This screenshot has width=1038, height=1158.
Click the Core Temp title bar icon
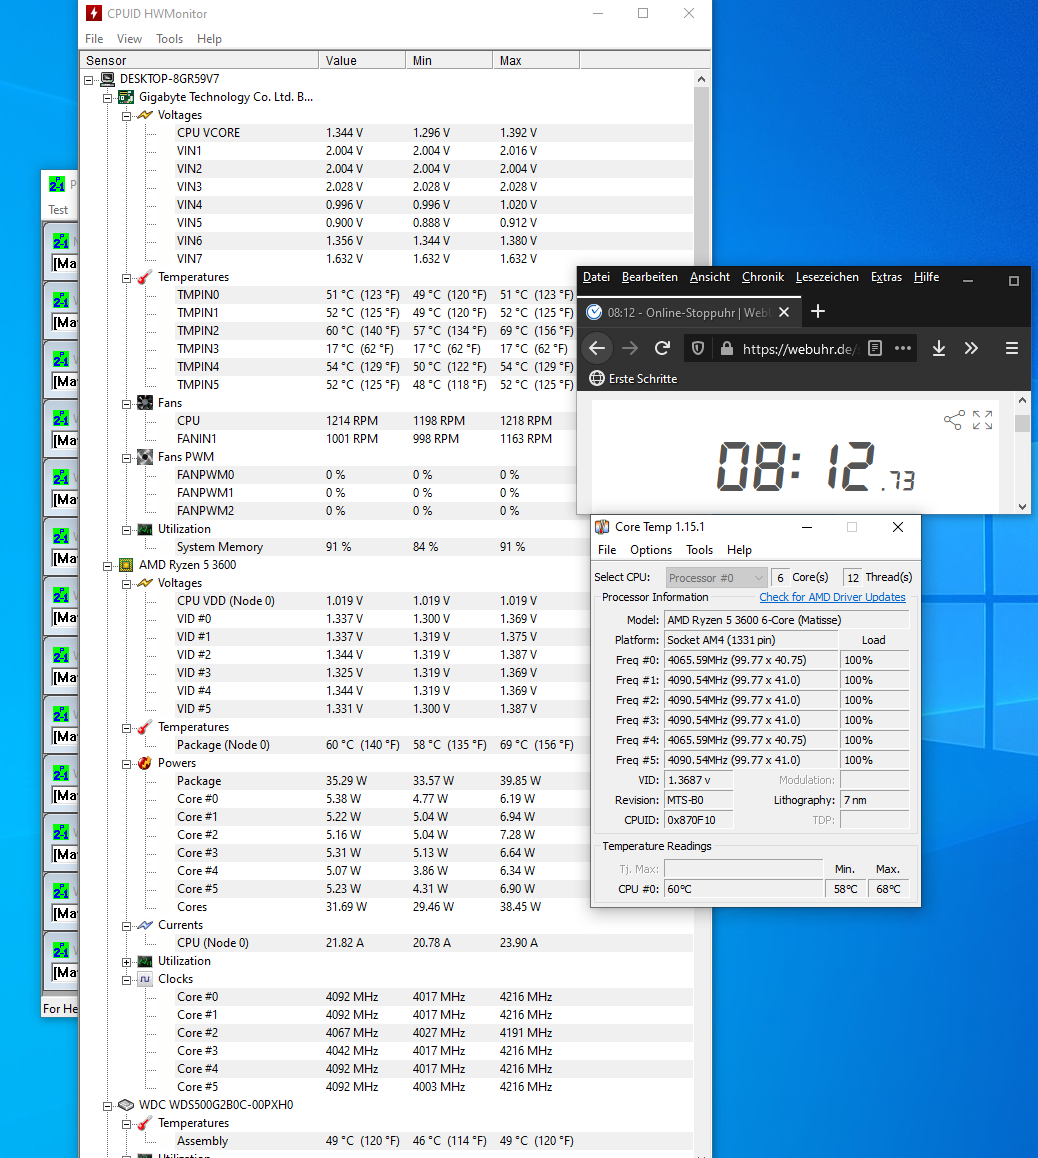point(602,527)
